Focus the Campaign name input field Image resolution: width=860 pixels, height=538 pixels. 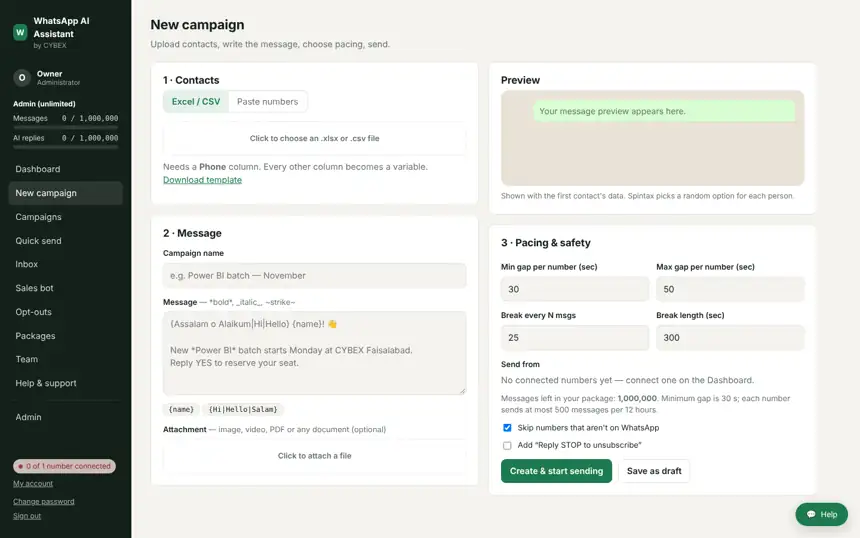click(314, 275)
